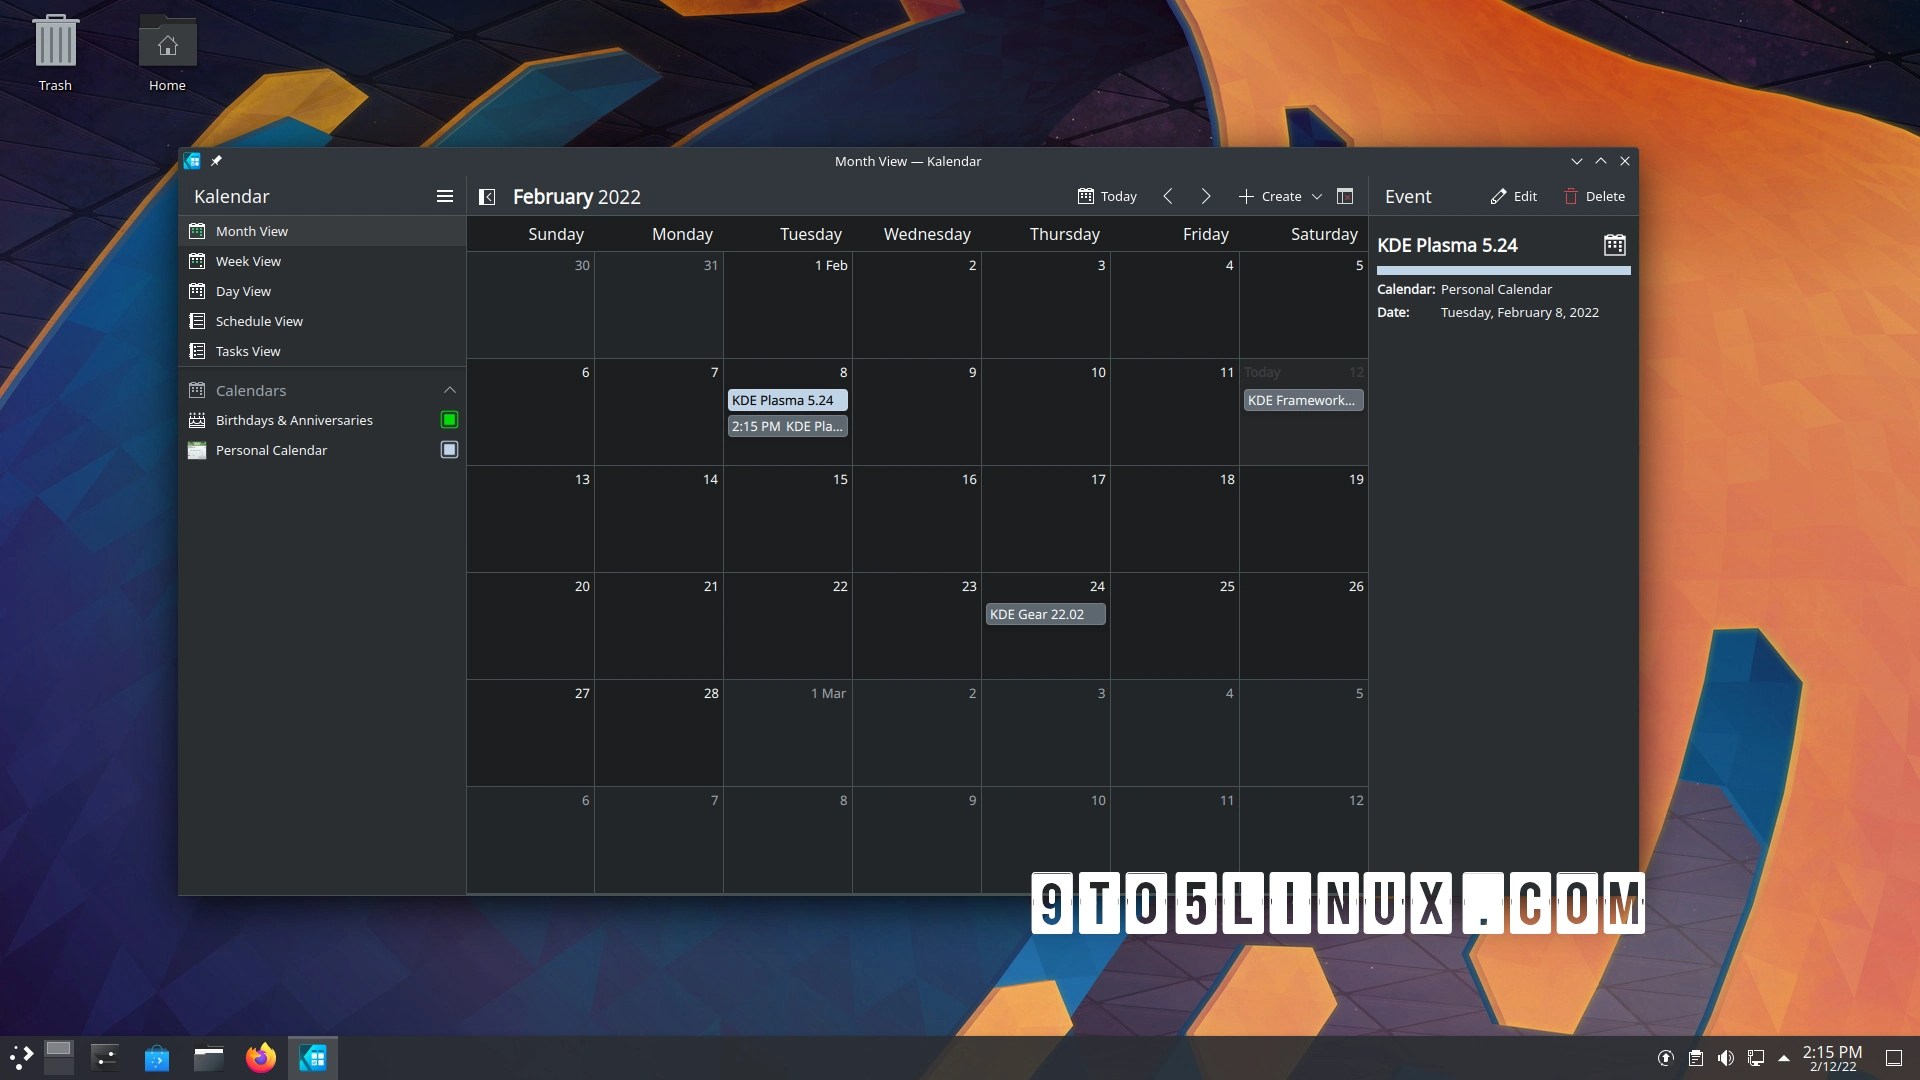Screen dimensions: 1920x1080
Task: Open the Kalendar sidebar hamburger menu
Action: (x=445, y=196)
